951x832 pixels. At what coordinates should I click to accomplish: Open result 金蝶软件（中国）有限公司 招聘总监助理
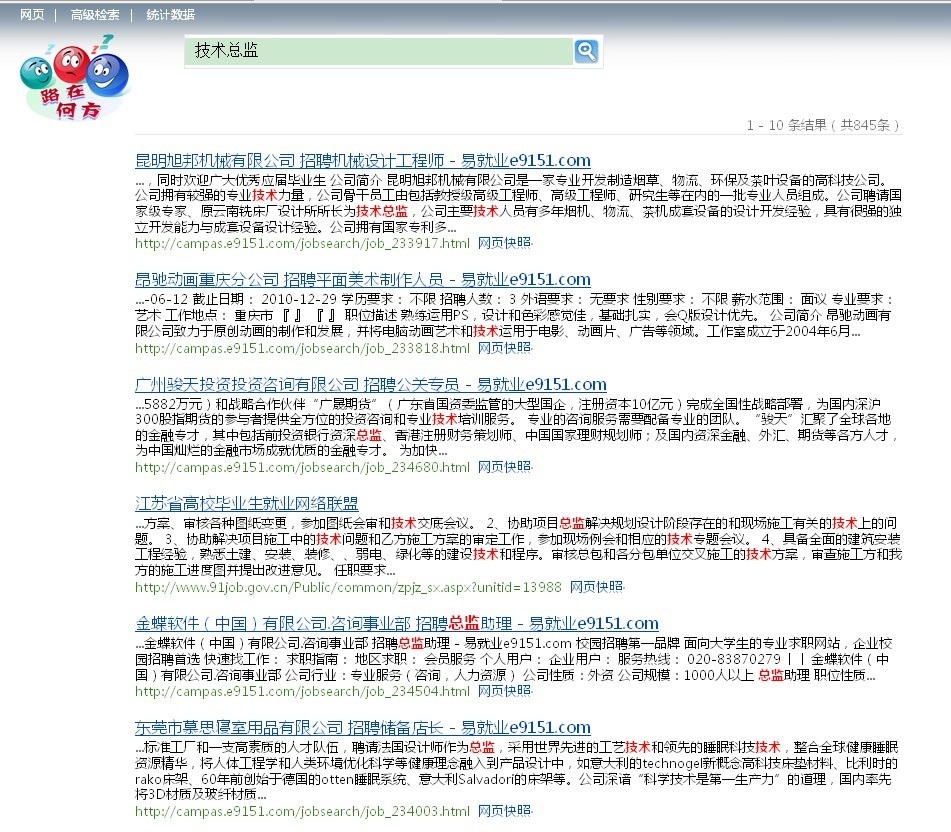397,623
